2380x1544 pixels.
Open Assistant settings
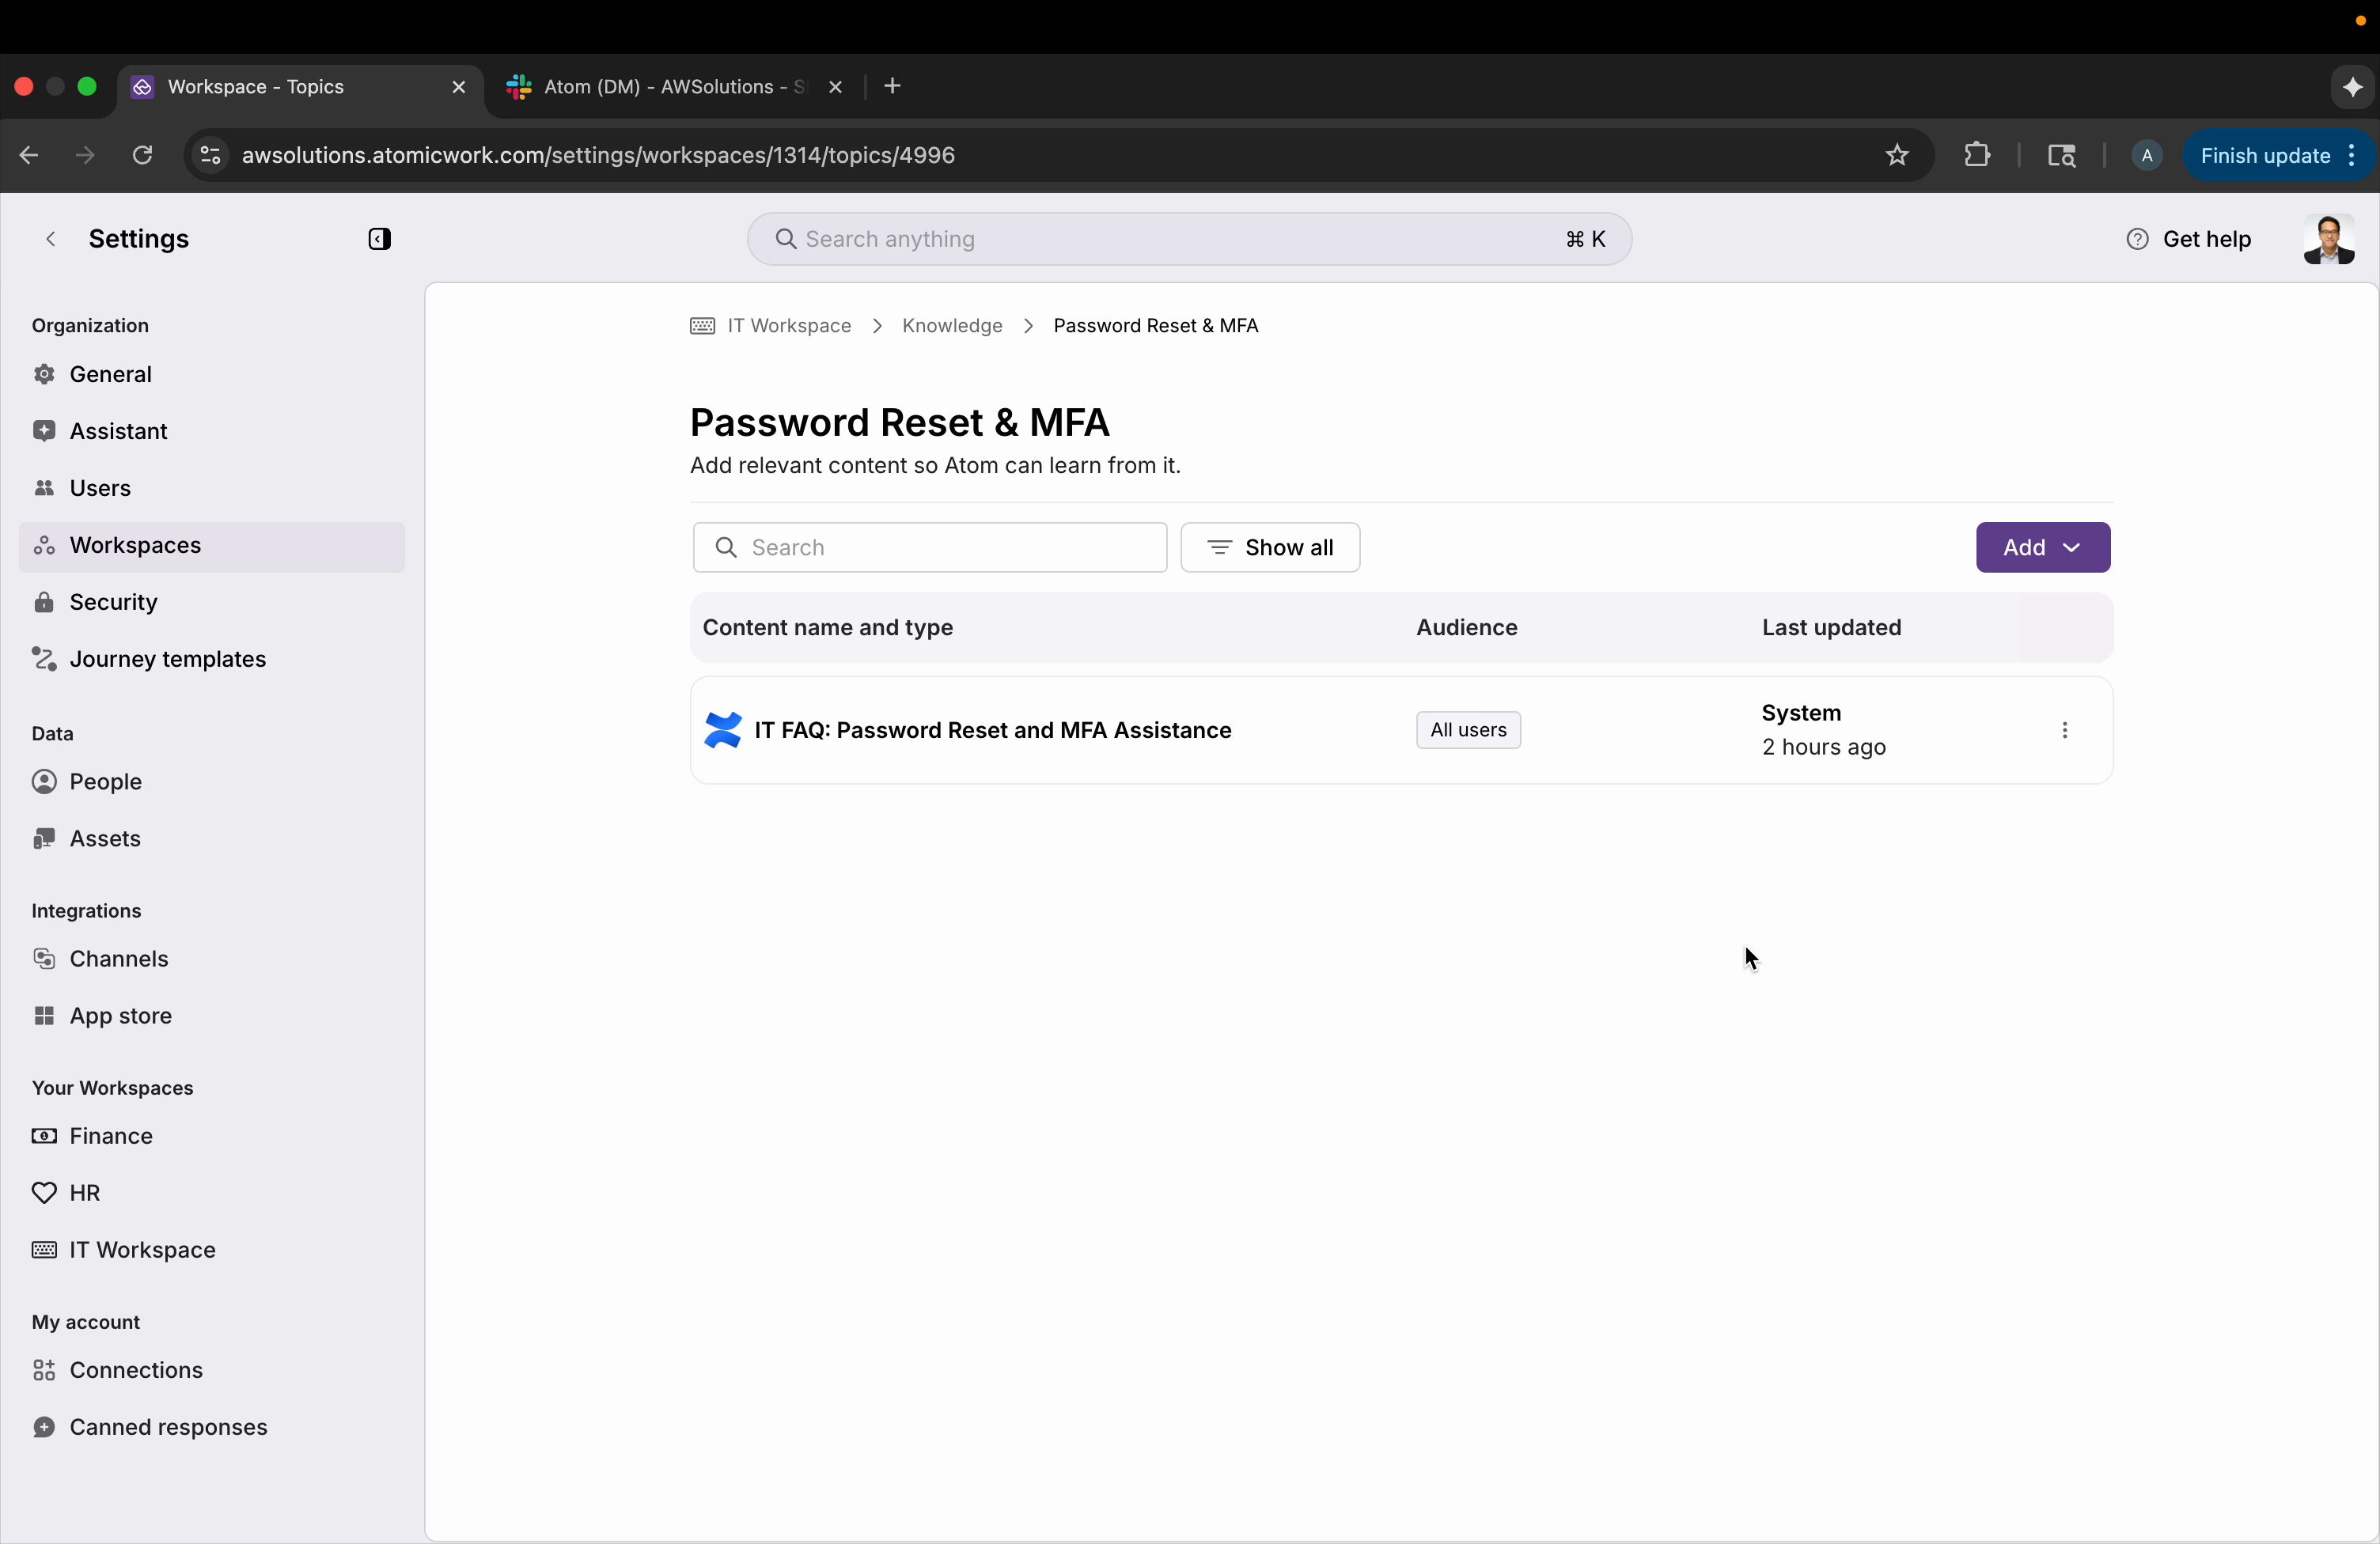(x=117, y=431)
